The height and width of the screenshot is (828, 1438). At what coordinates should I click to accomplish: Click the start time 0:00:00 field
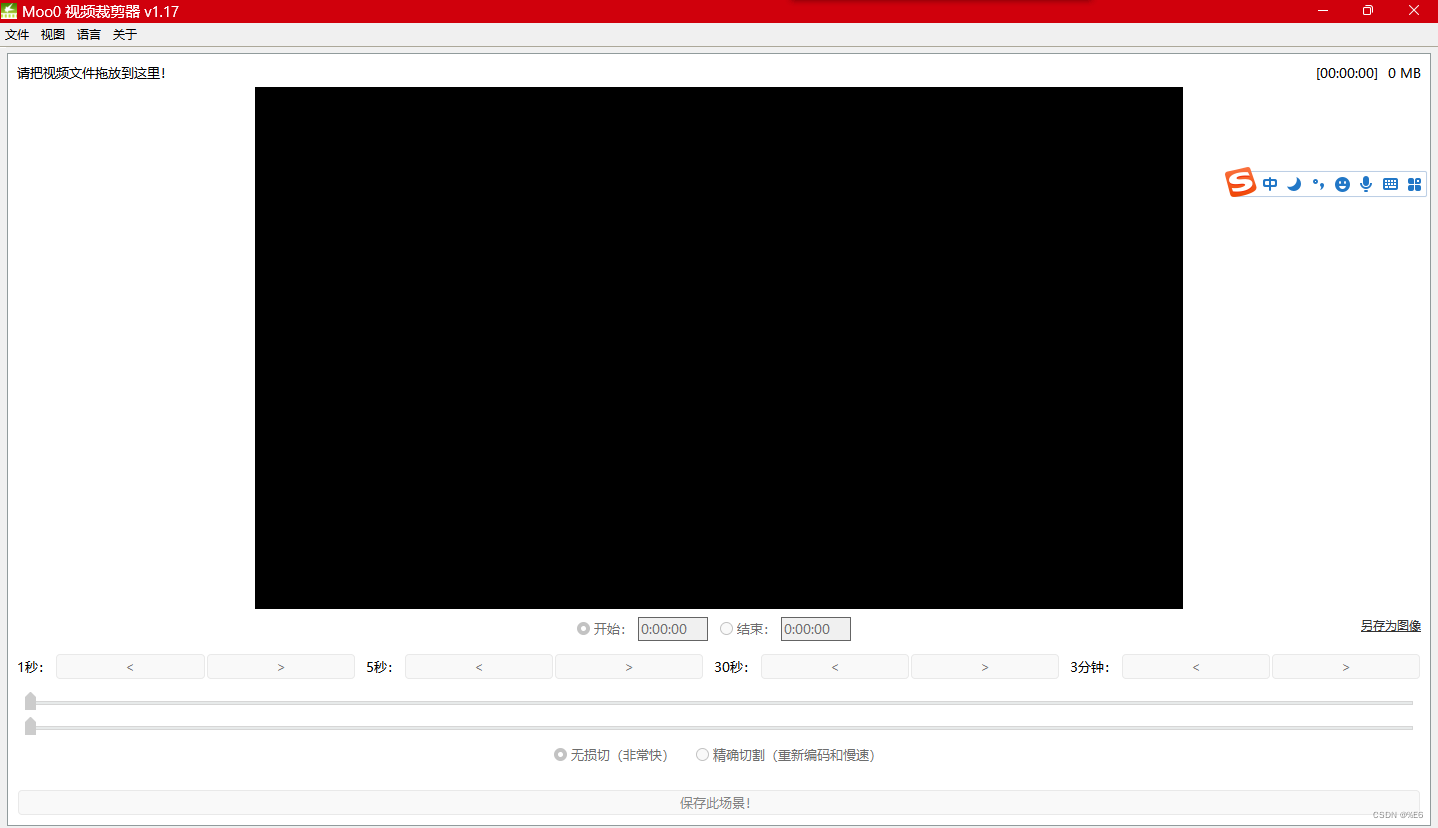673,629
